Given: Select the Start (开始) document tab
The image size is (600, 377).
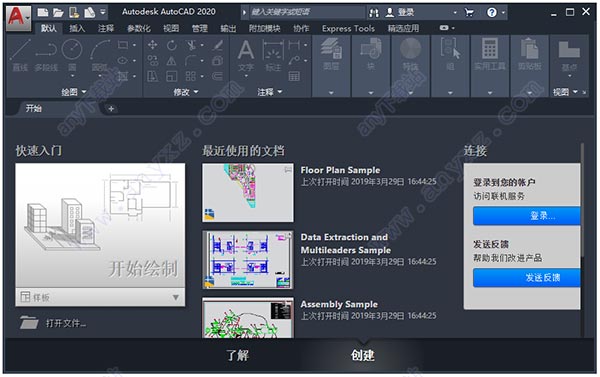Looking at the screenshot, I should point(34,109).
